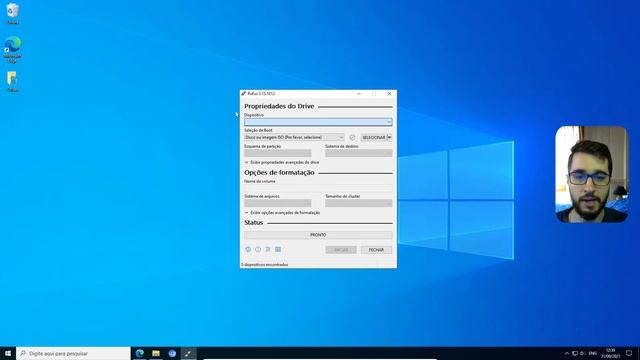Image resolution: width=640 pixels, height=360 pixels.
Task: Open the network status tray icon
Action: point(575,353)
